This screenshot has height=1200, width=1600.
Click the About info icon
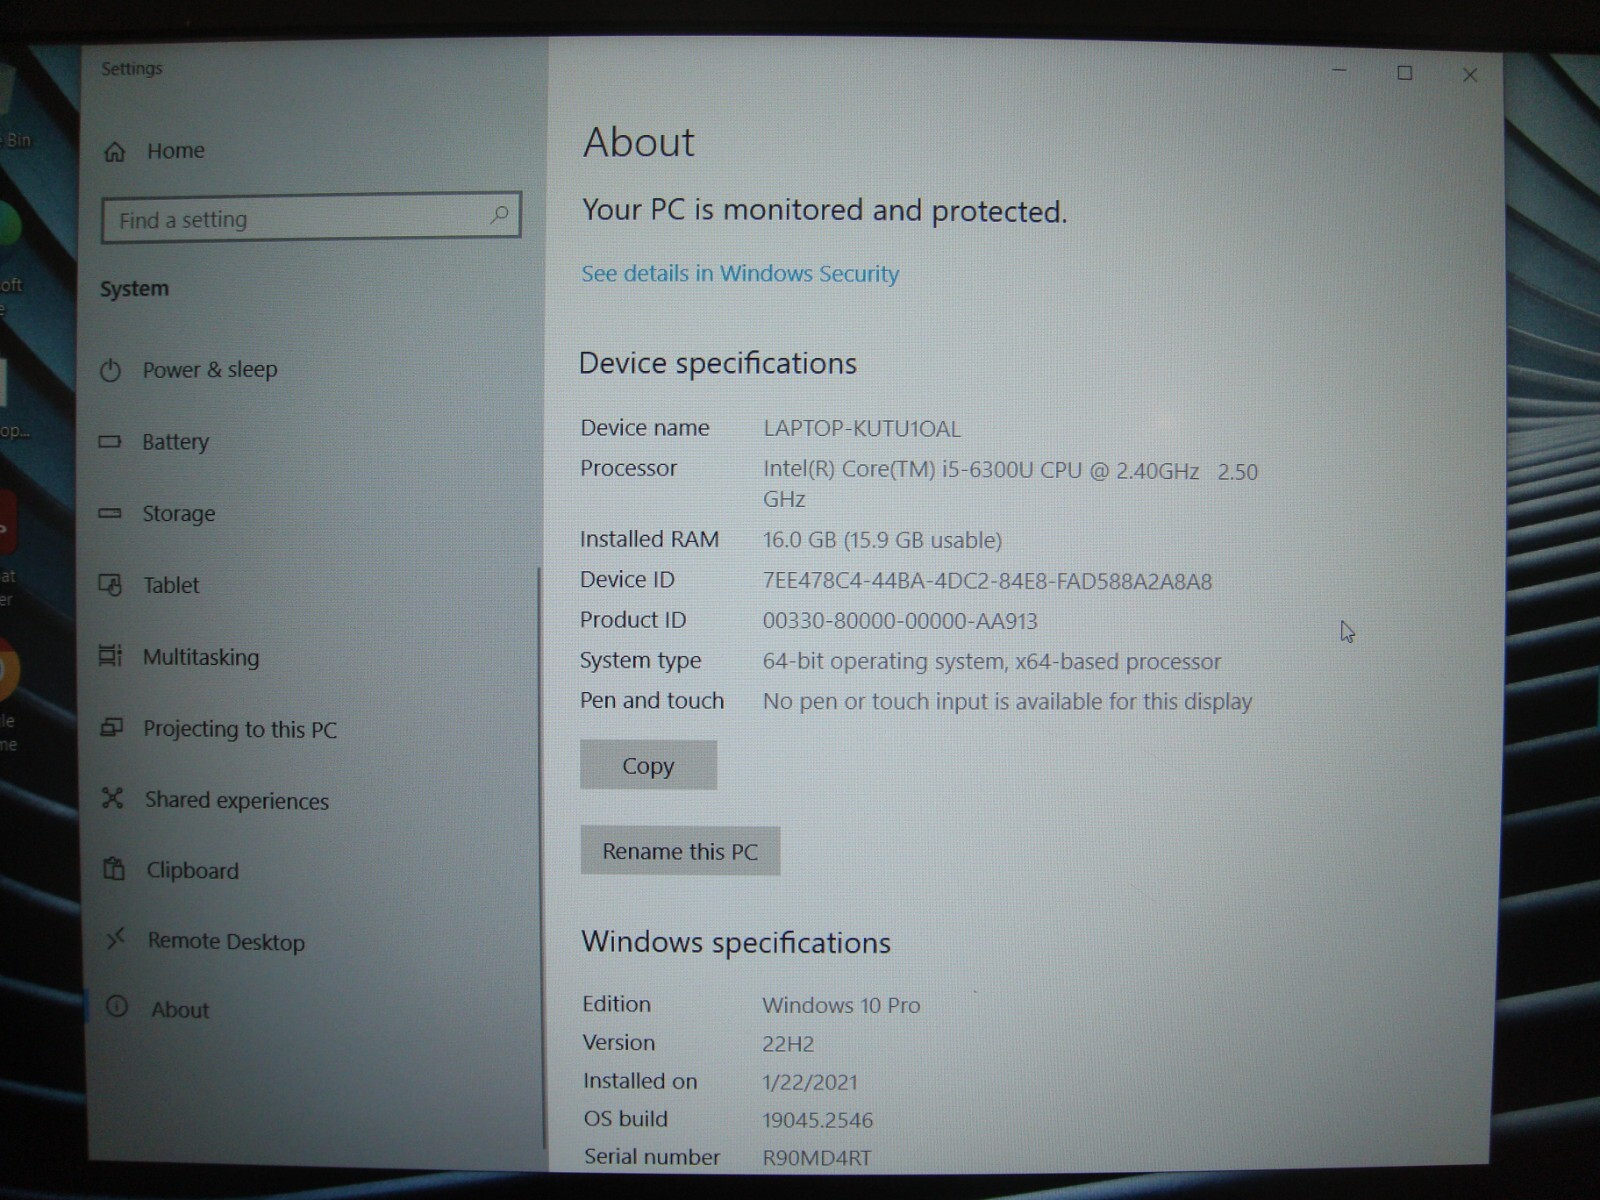[x=117, y=1006]
